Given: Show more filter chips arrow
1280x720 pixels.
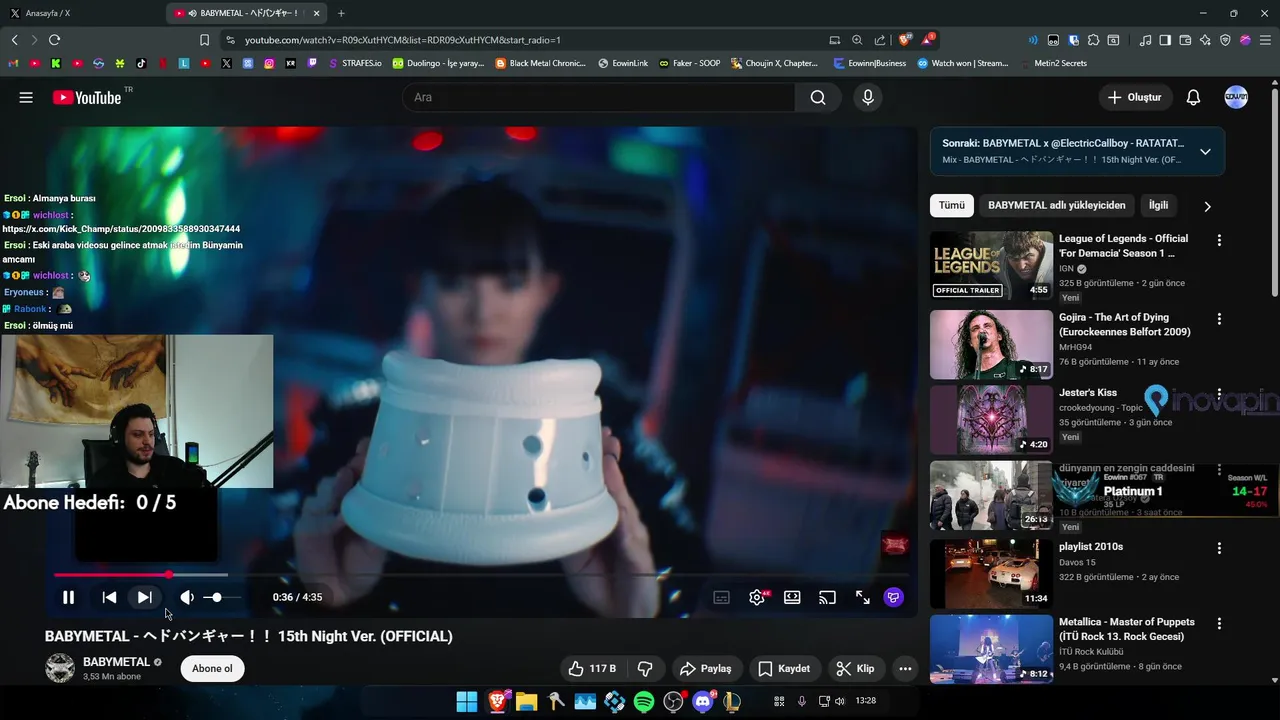Looking at the screenshot, I should (x=1207, y=206).
